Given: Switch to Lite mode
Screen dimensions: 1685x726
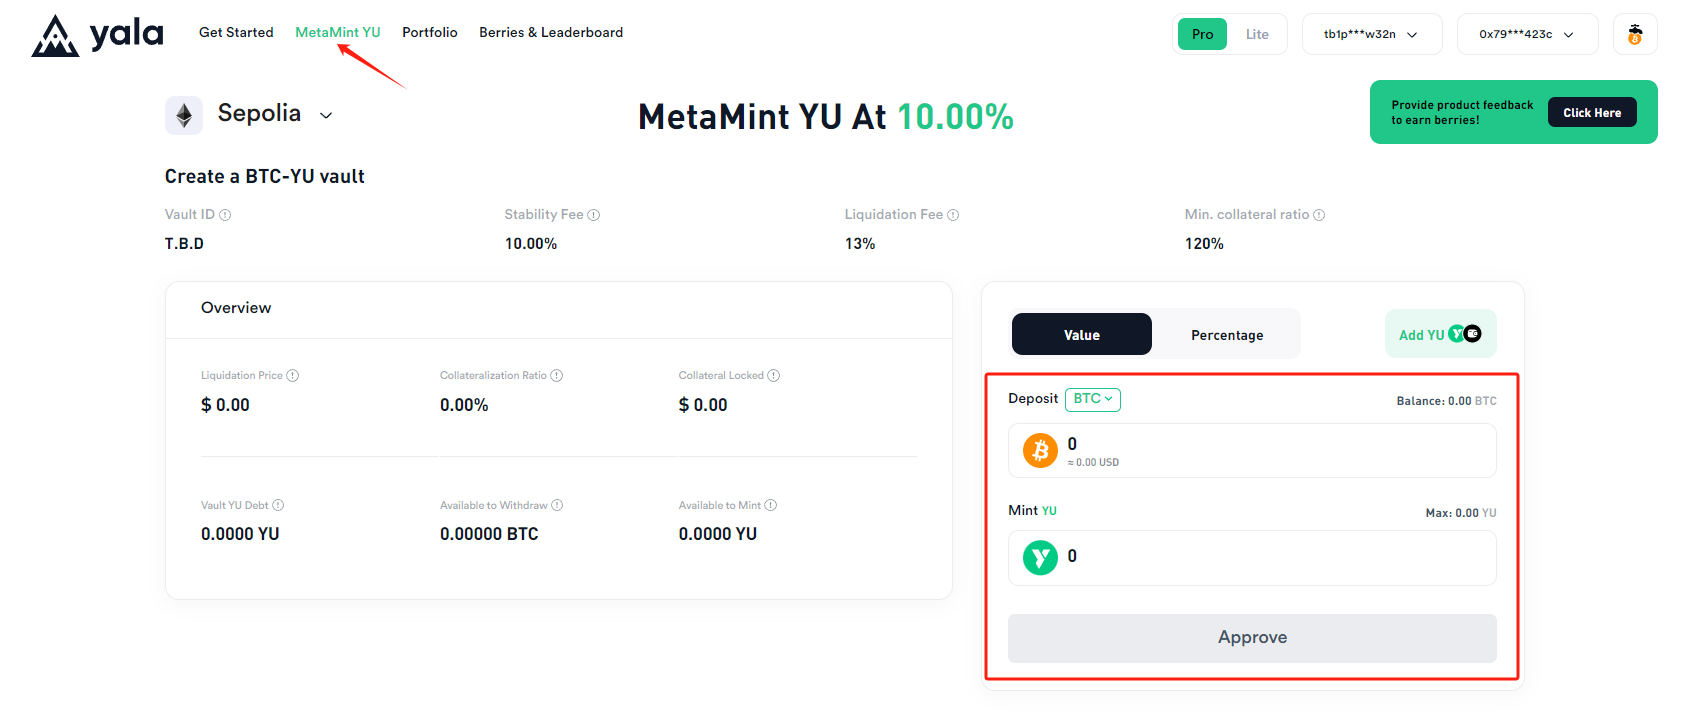Looking at the screenshot, I should tap(1257, 34).
